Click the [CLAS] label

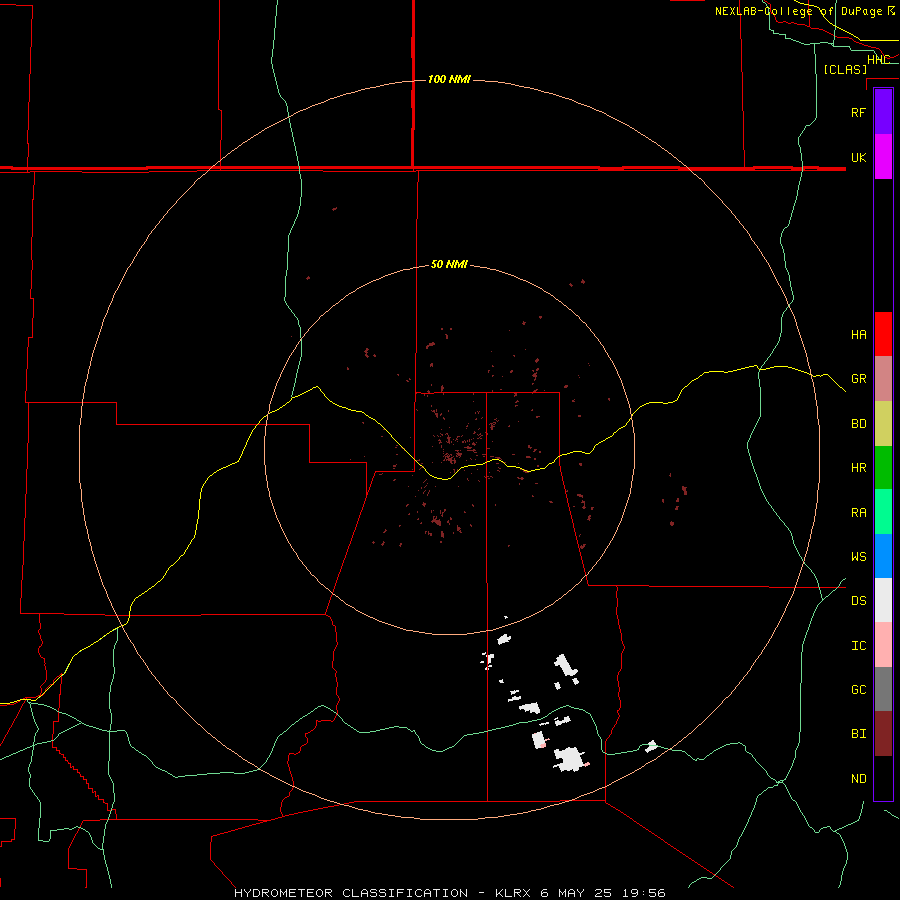click(x=845, y=69)
